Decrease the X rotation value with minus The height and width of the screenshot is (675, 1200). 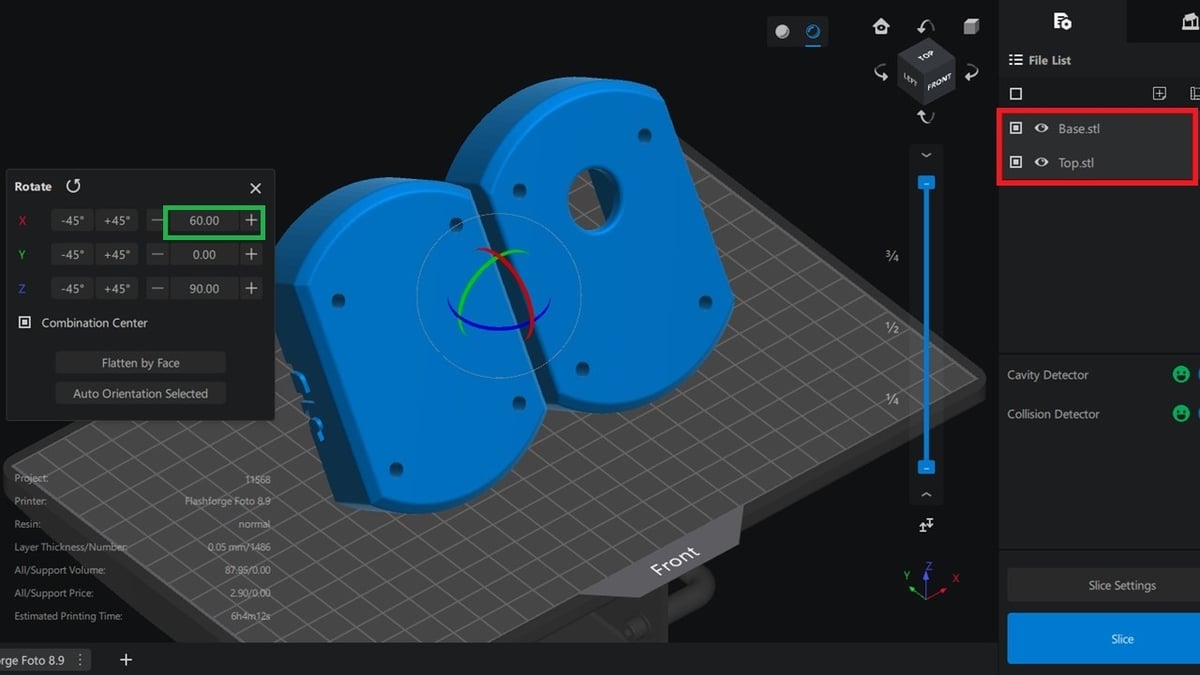(158, 221)
